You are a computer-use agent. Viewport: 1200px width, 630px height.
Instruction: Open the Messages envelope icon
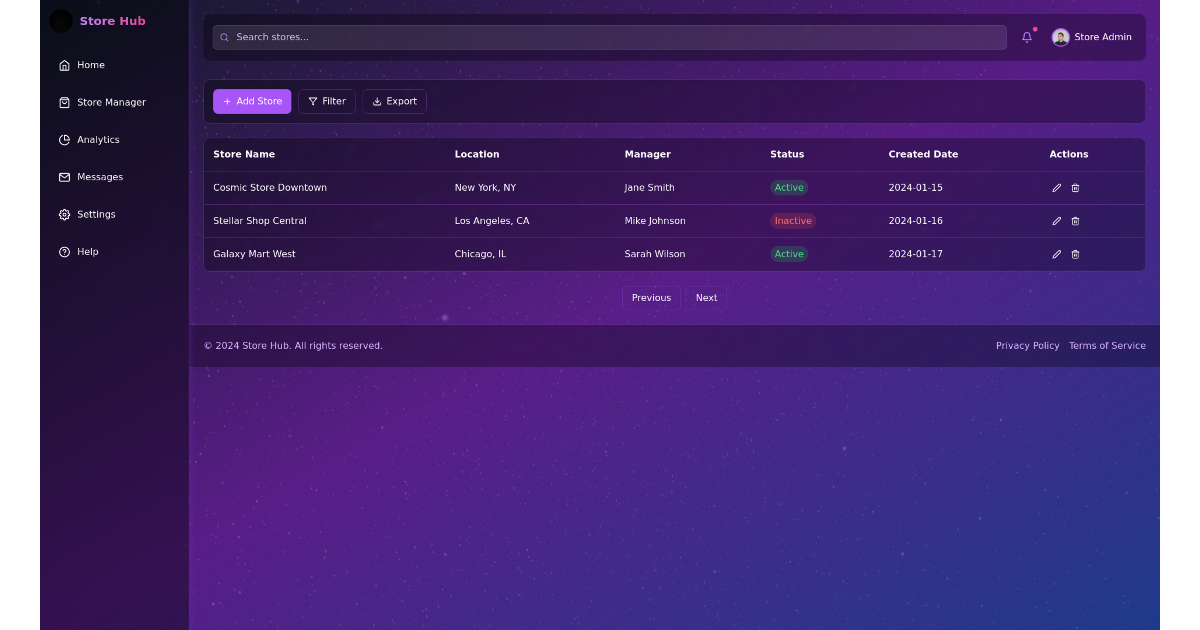point(63,177)
